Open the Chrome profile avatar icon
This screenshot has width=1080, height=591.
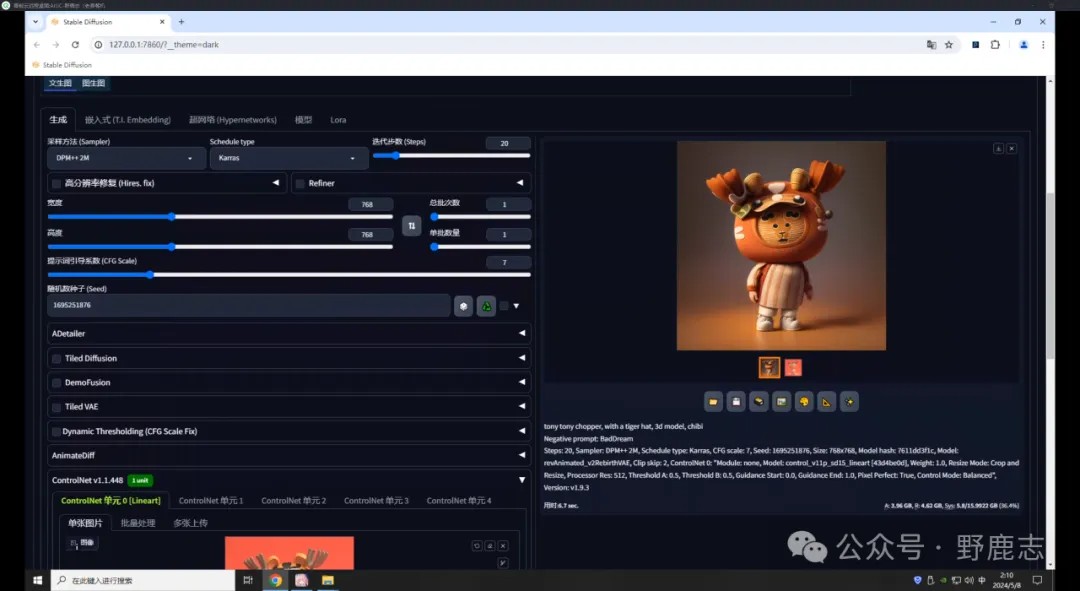[1024, 44]
